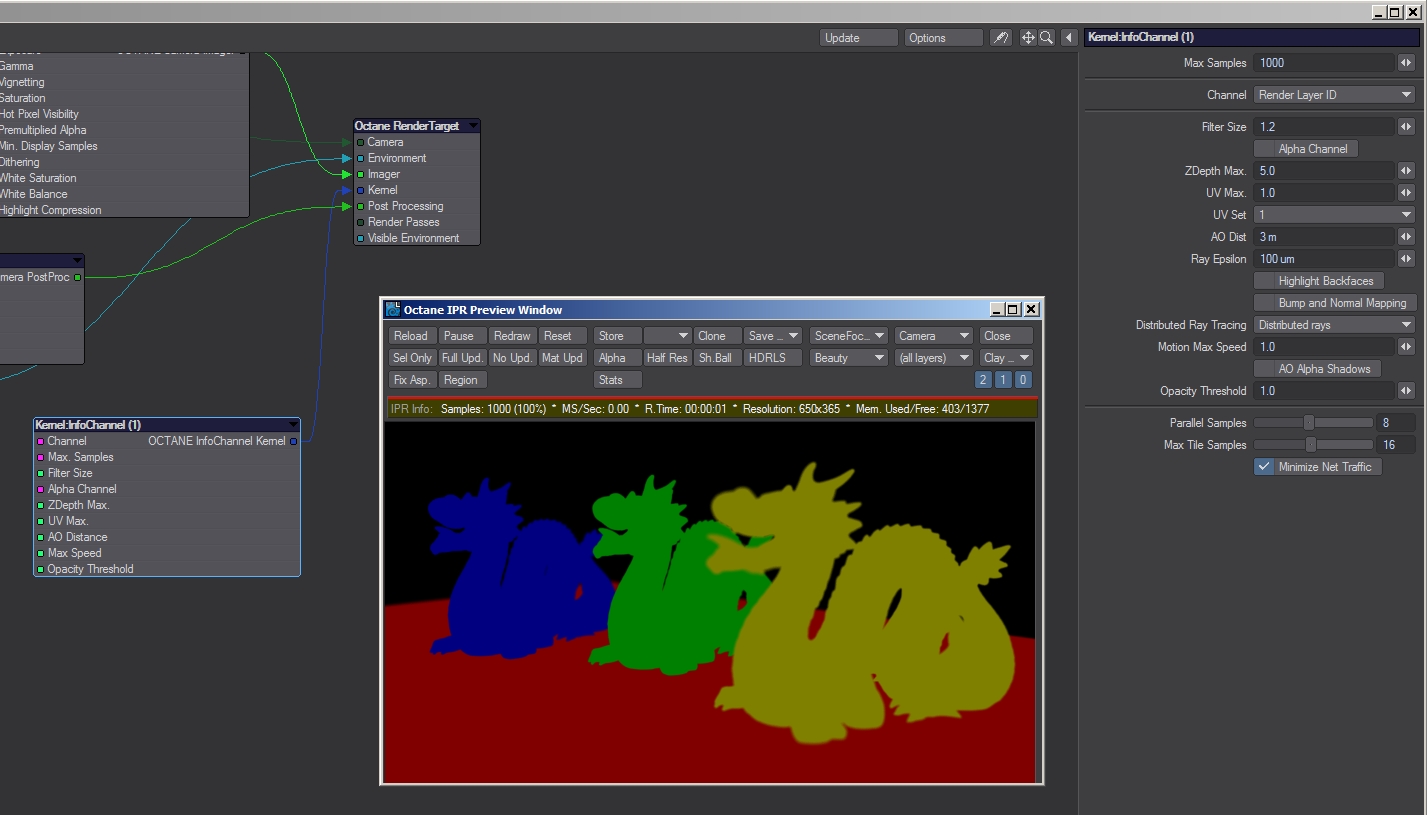The image size is (1427, 815).
Task: Toggle Fix Asp. in IPR window
Action: pyautogui.click(x=413, y=380)
